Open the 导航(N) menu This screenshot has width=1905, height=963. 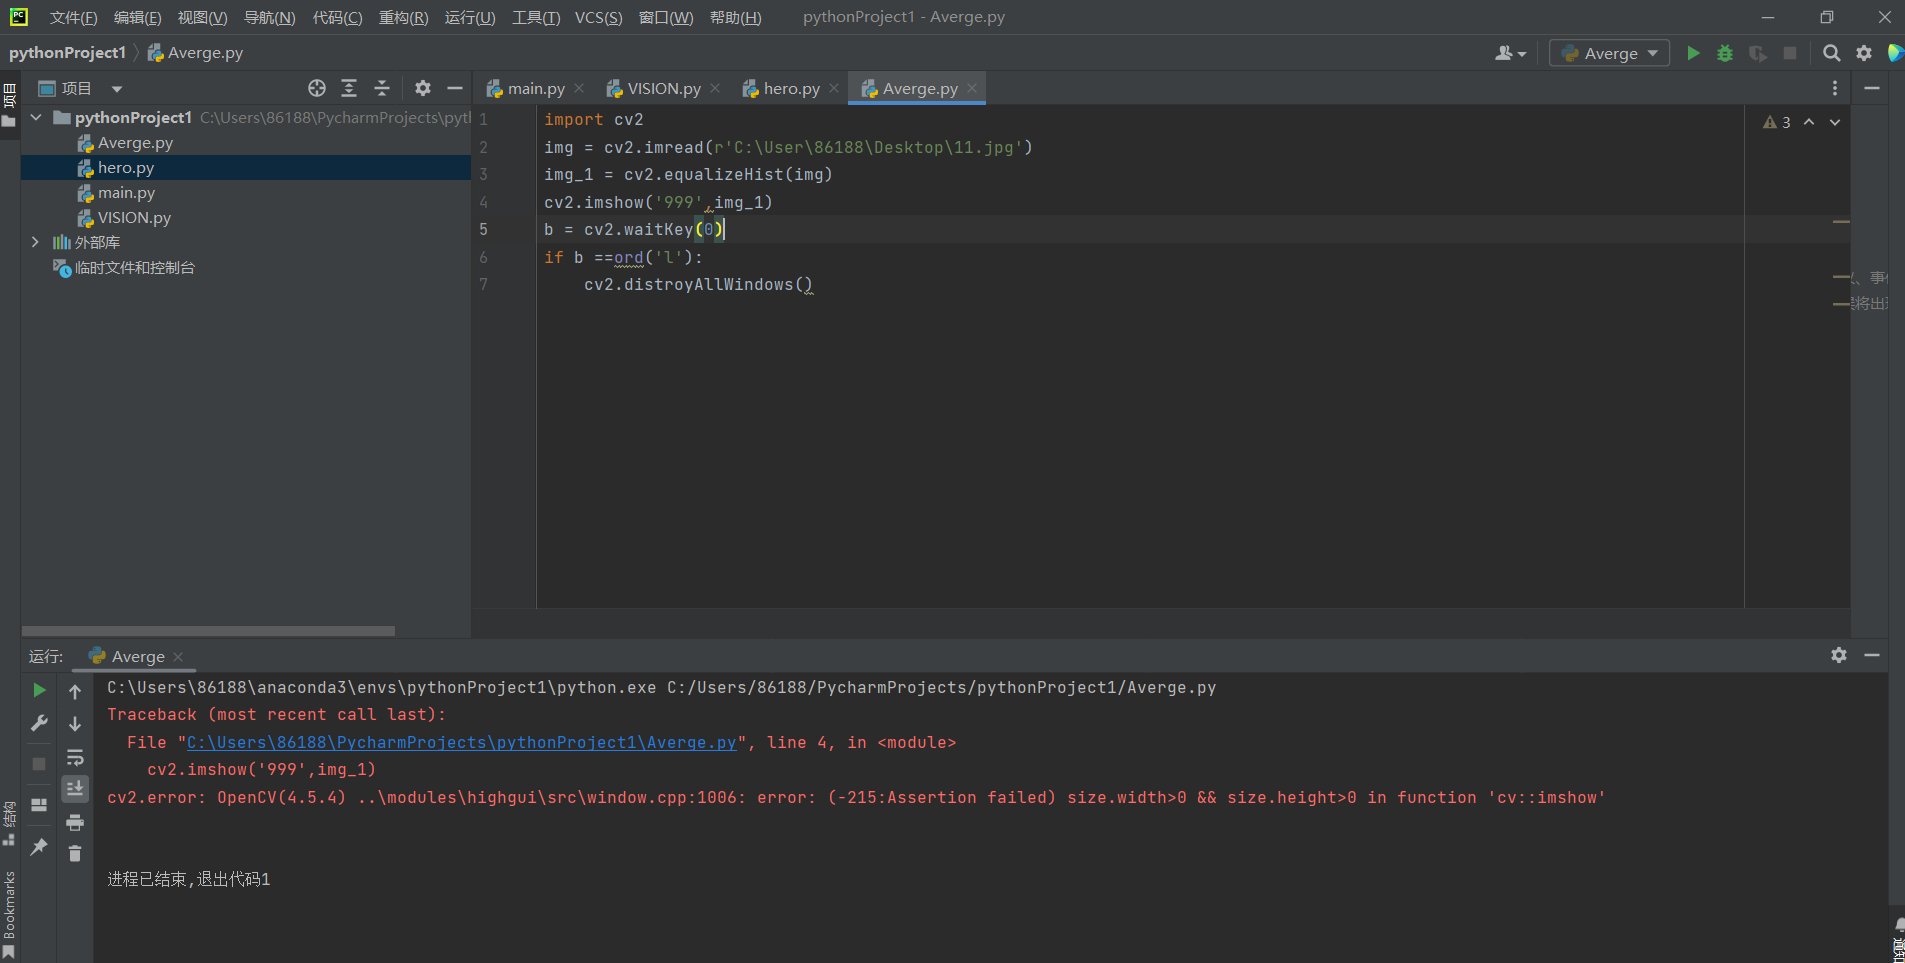pos(269,17)
